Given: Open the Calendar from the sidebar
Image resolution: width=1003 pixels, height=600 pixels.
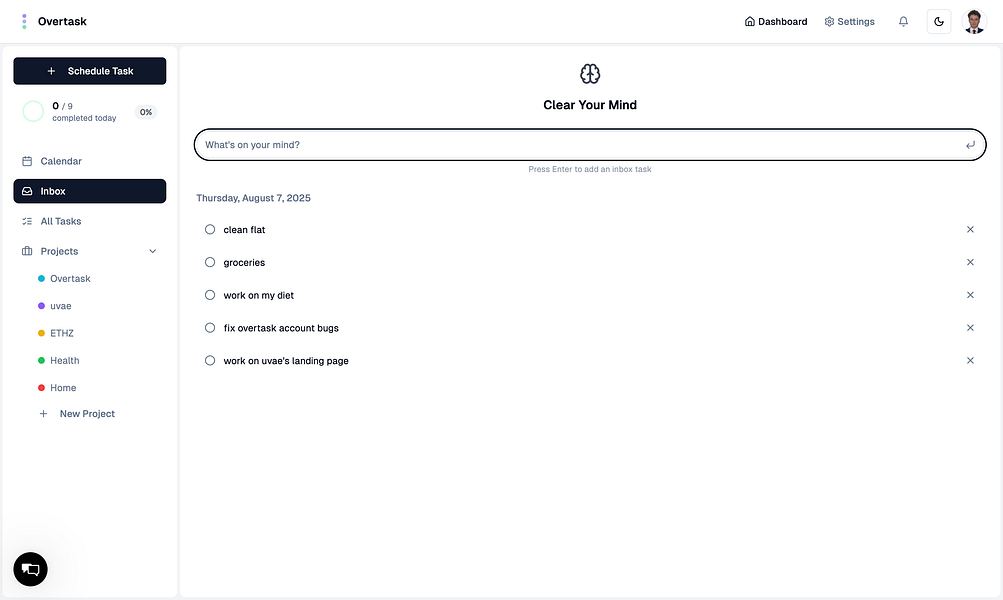Looking at the screenshot, I should tap(60, 161).
